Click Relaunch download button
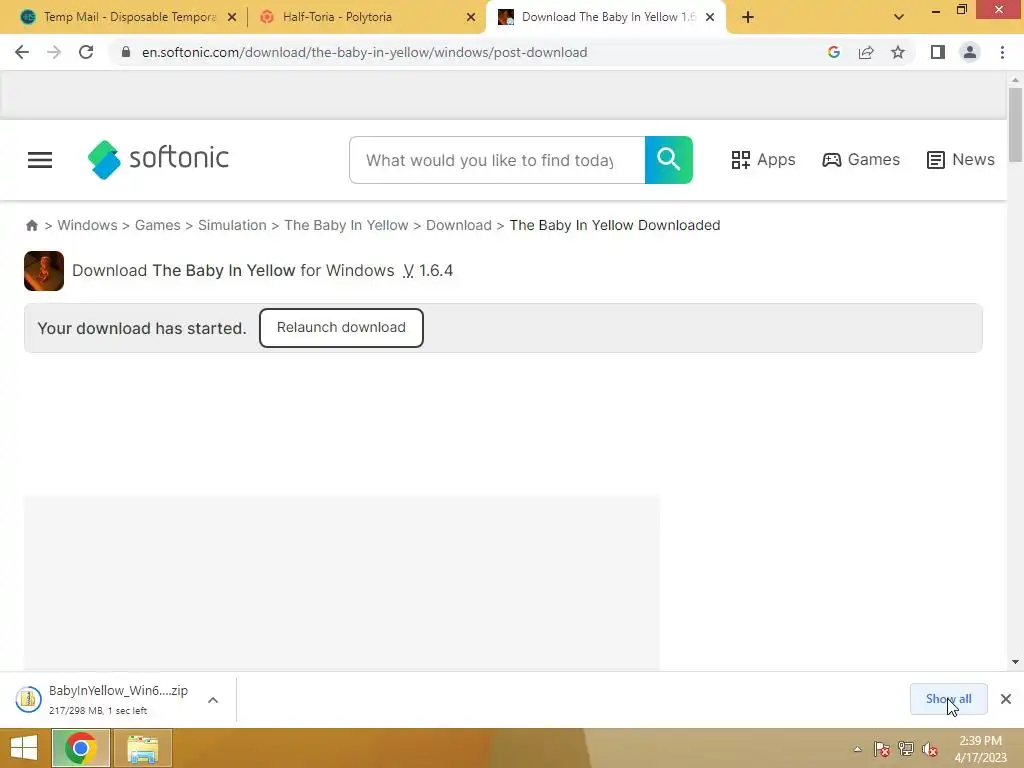This screenshot has width=1024, height=768. 341,328
